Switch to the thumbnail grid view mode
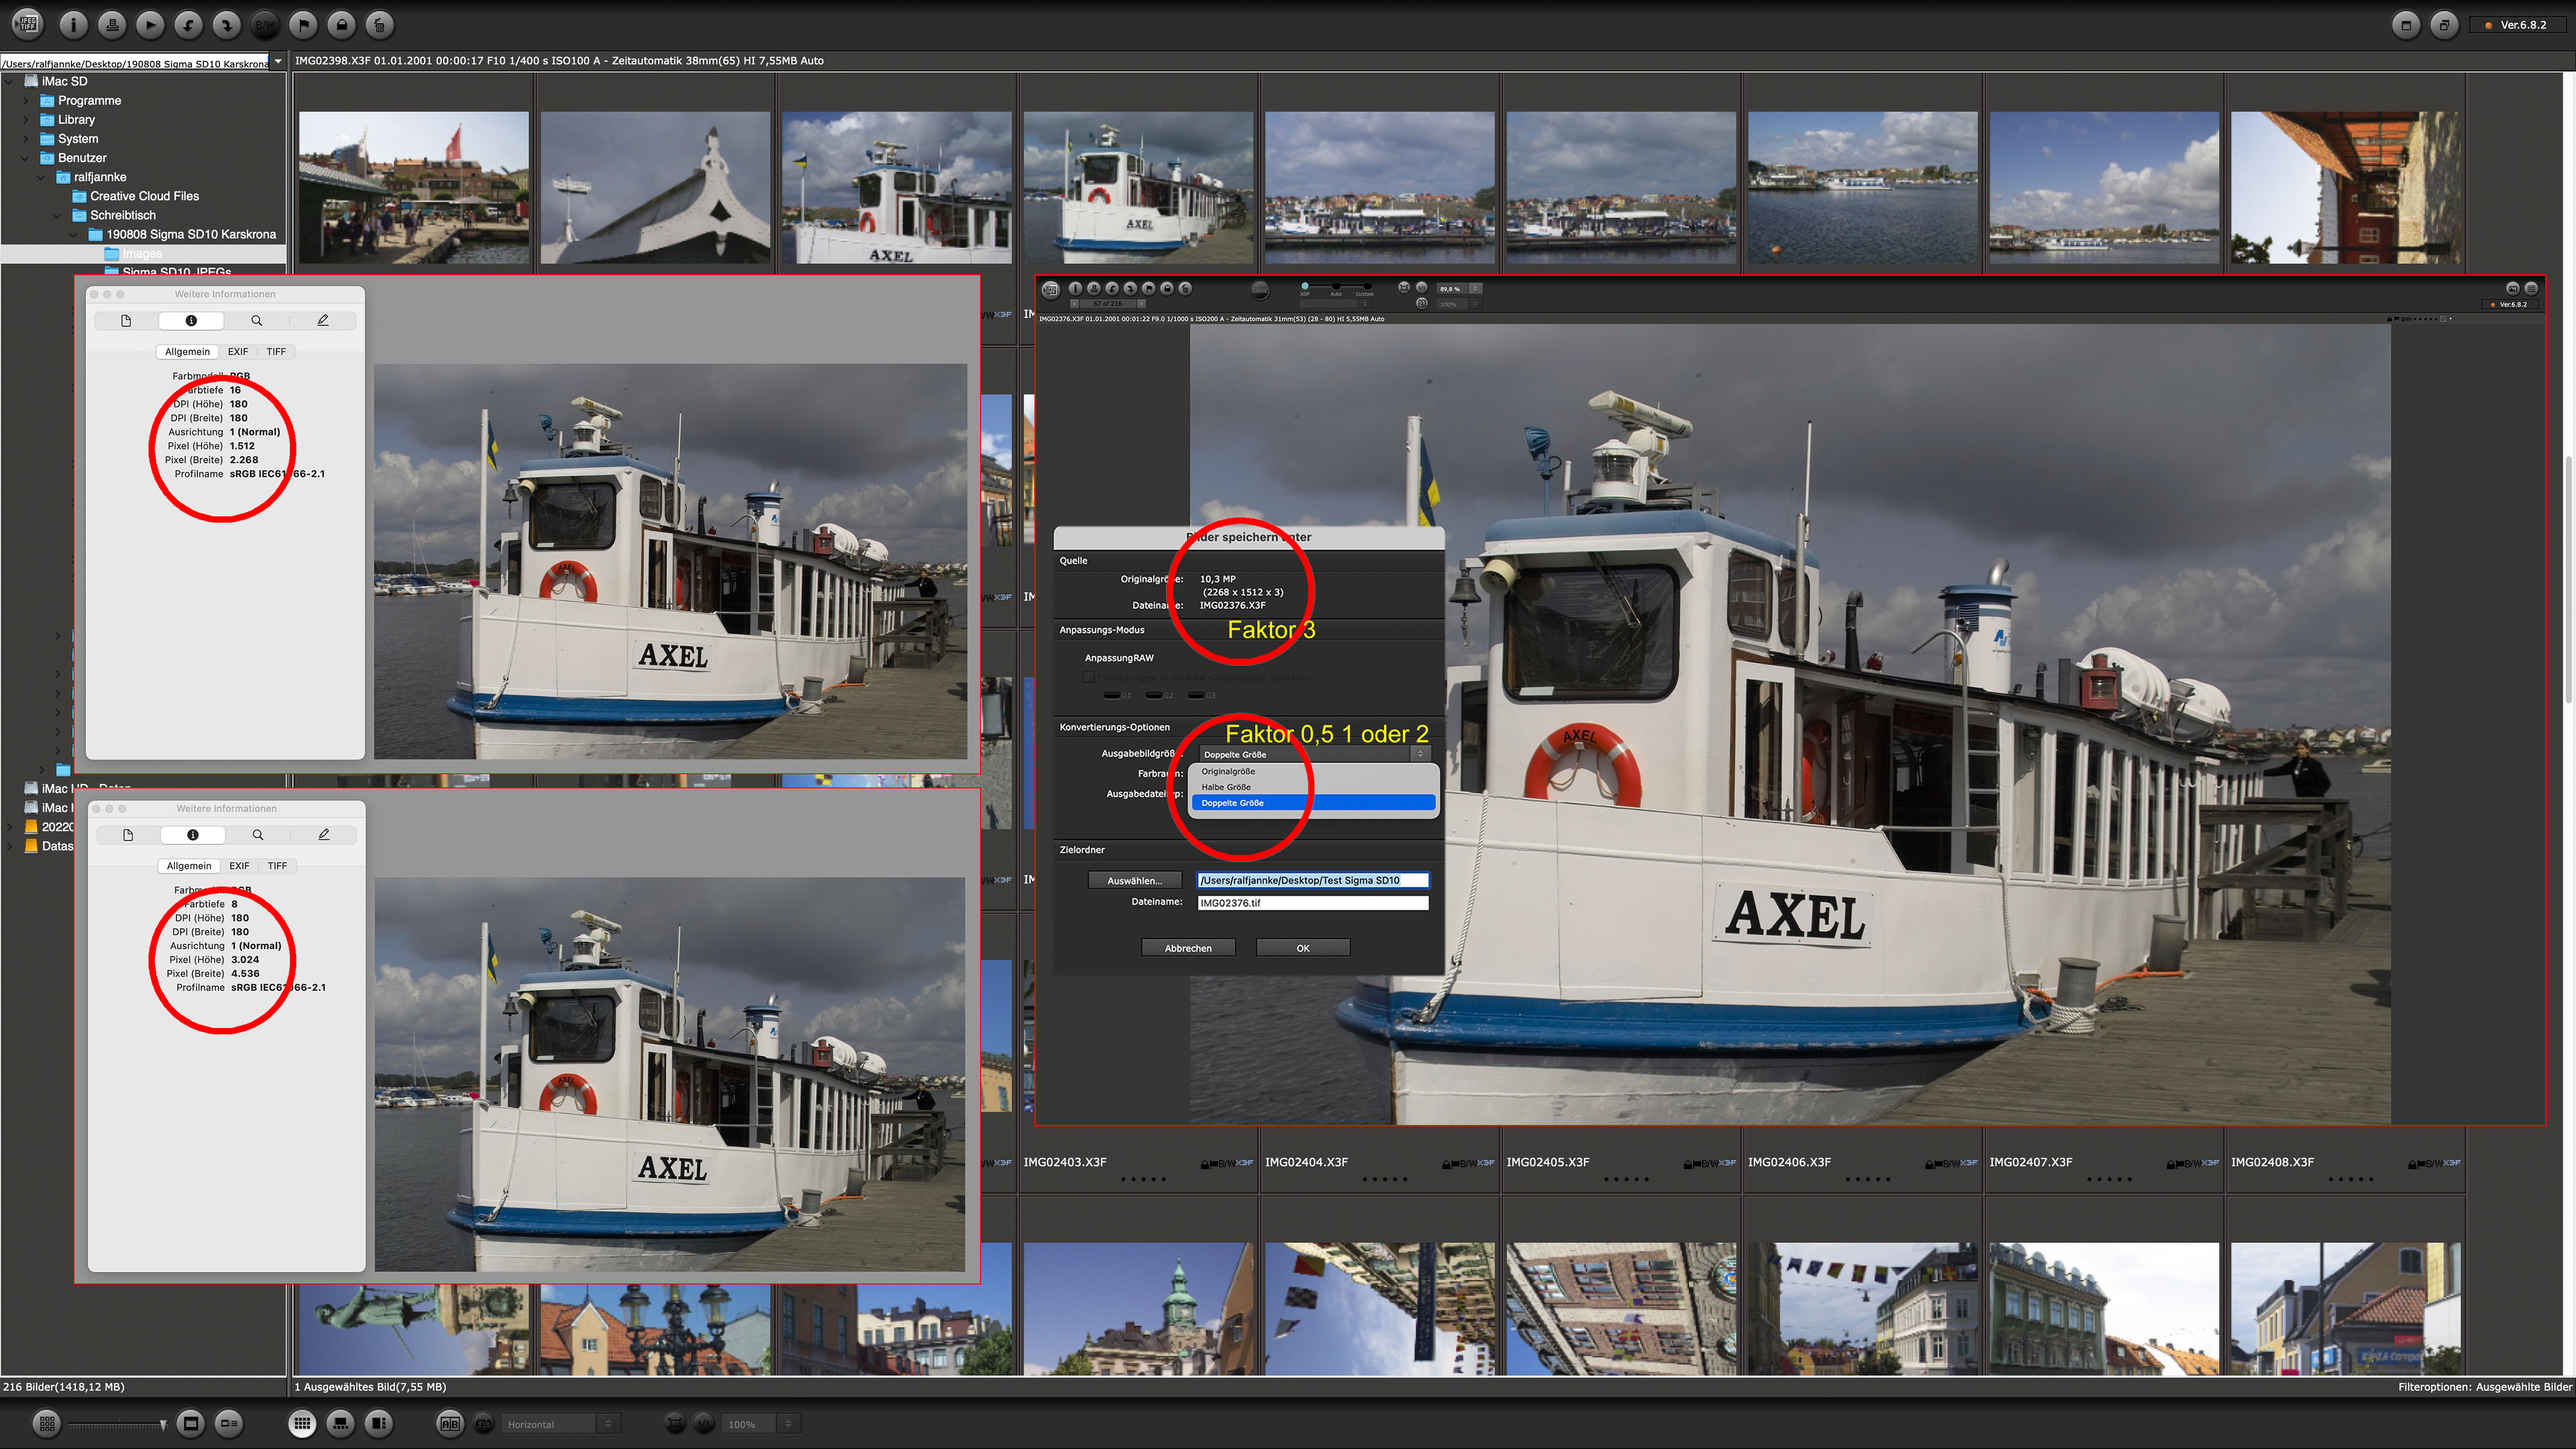The image size is (2576, 1449). (x=302, y=1423)
